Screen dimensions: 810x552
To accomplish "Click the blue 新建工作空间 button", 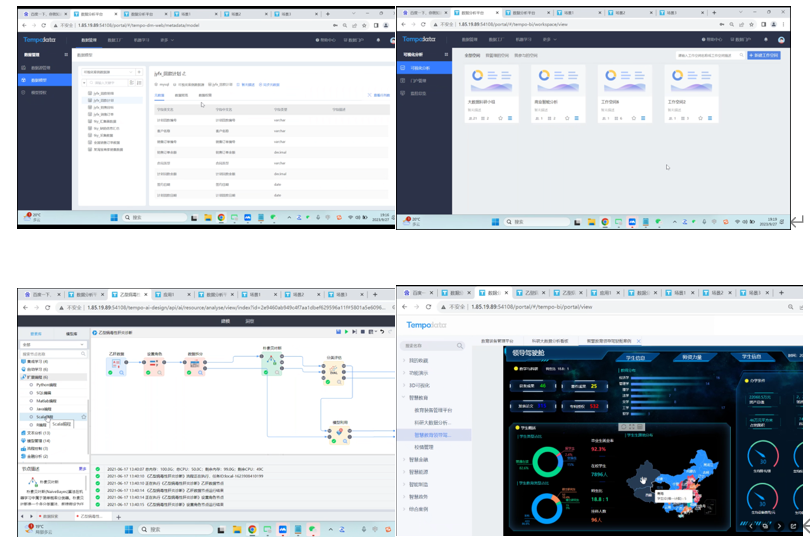I will coord(765,55).
